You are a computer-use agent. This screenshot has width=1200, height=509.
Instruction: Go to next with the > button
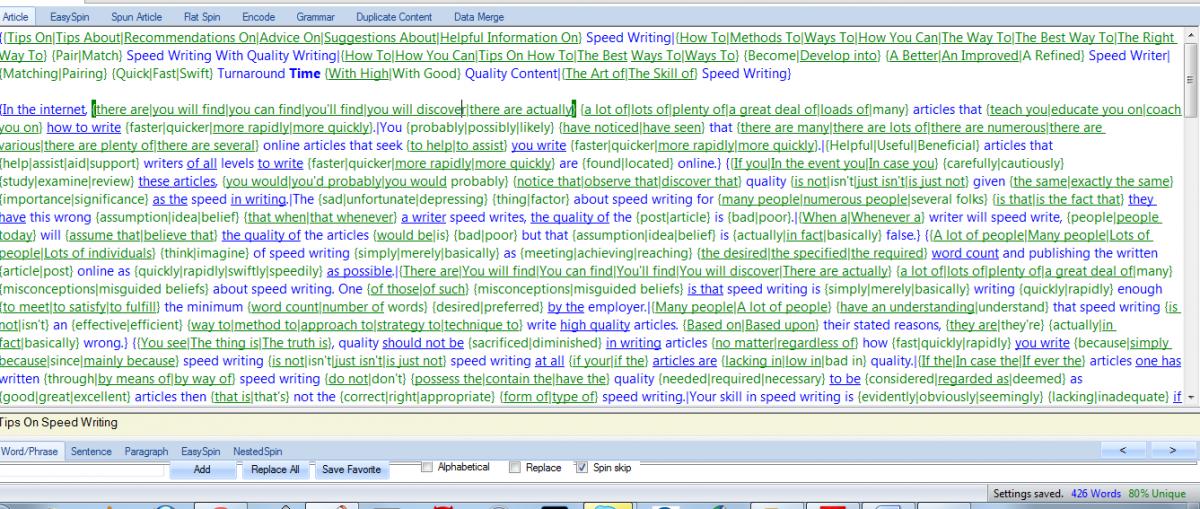pos(1172,451)
